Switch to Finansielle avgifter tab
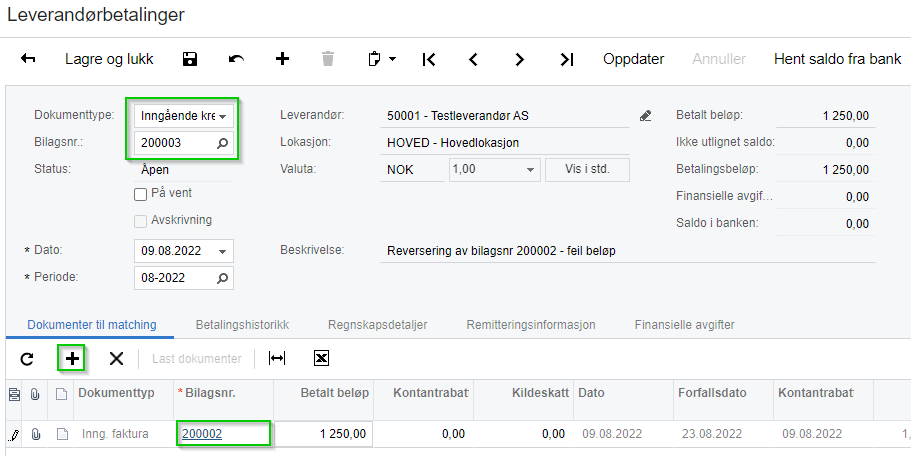 coord(684,325)
